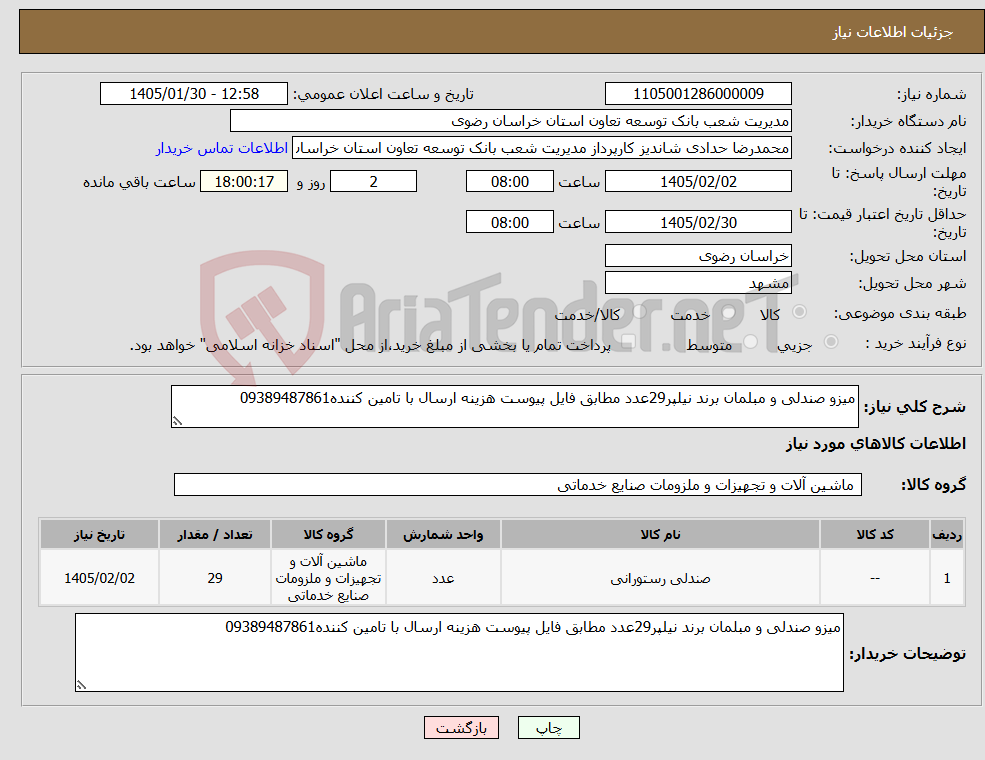Click the ردیف column header
The height and width of the screenshot is (760, 985).
click(x=947, y=535)
